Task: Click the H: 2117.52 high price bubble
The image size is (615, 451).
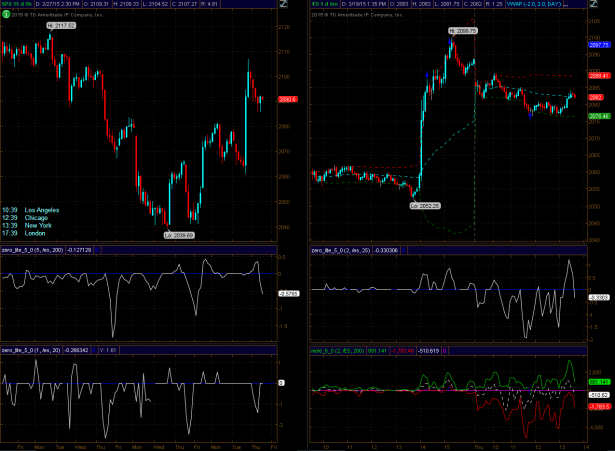Action: [61, 25]
